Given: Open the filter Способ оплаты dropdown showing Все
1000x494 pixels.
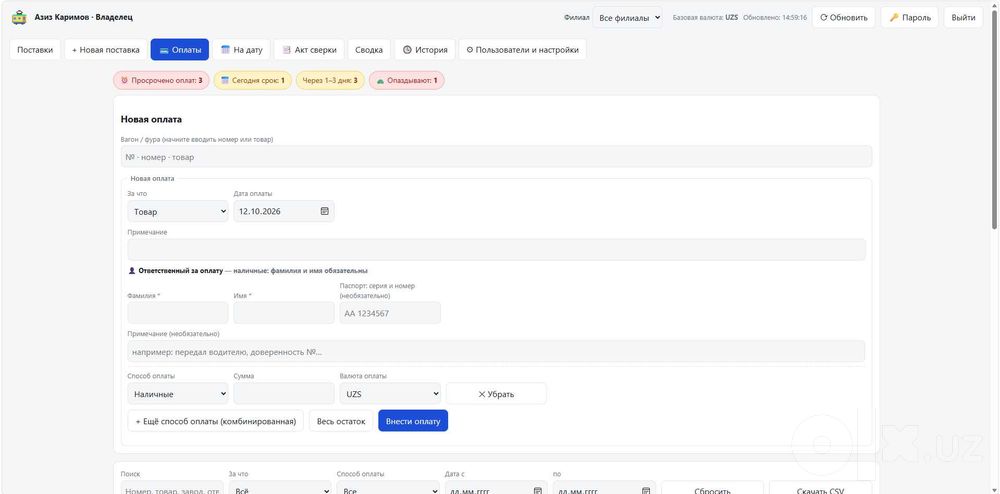Looking at the screenshot, I should point(388,490).
